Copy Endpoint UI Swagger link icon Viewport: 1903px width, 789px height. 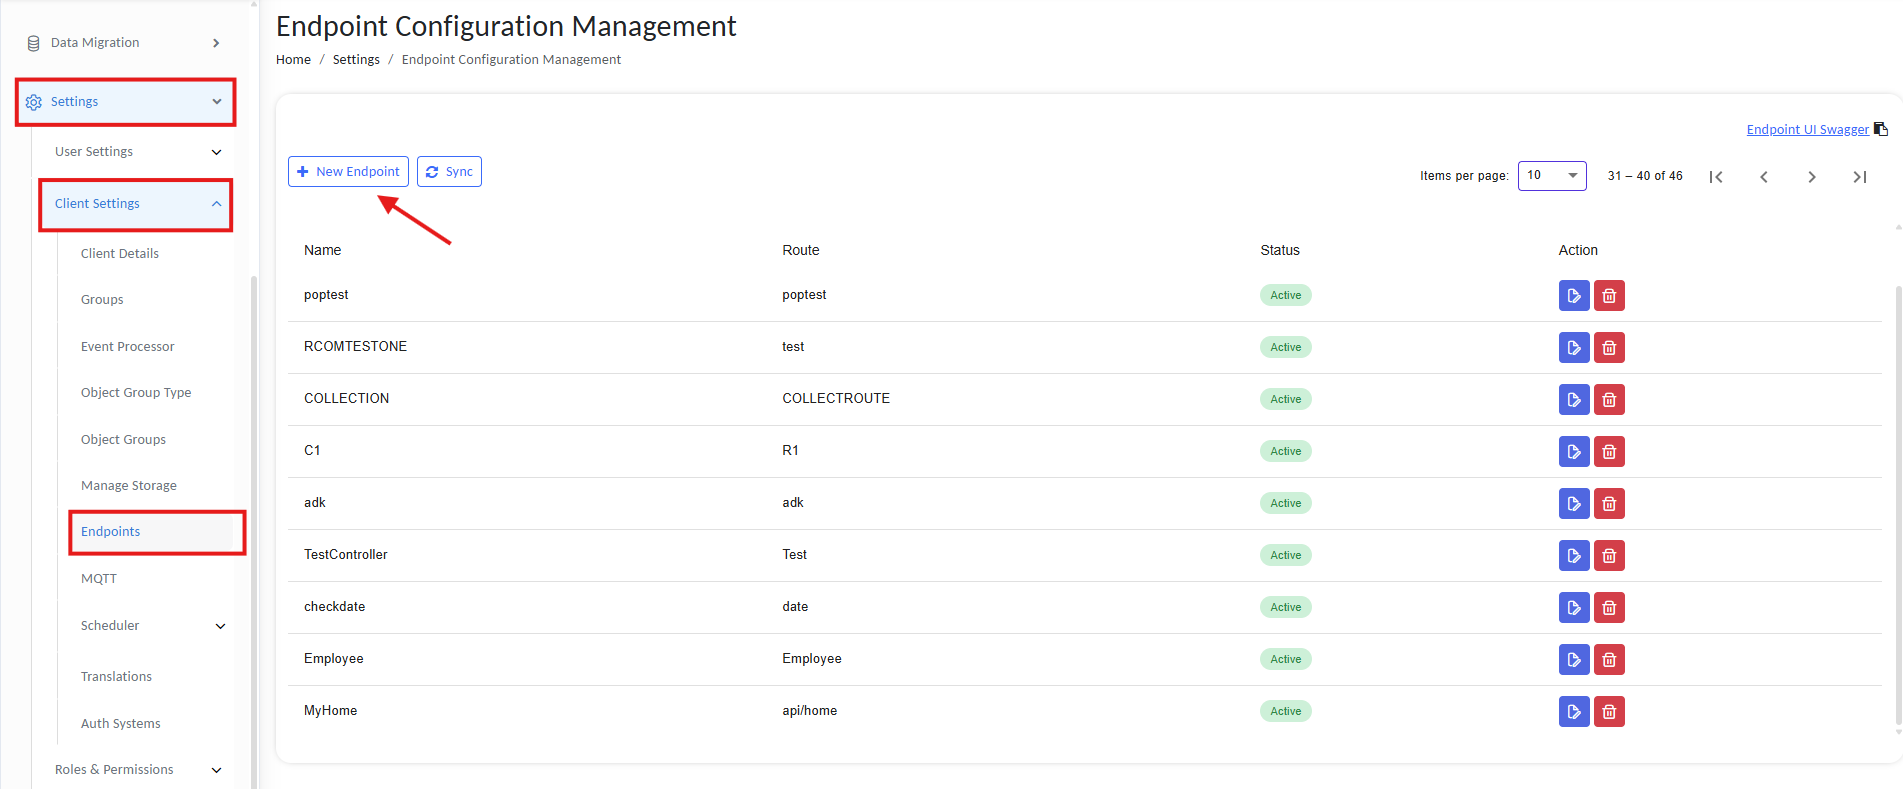click(x=1880, y=129)
